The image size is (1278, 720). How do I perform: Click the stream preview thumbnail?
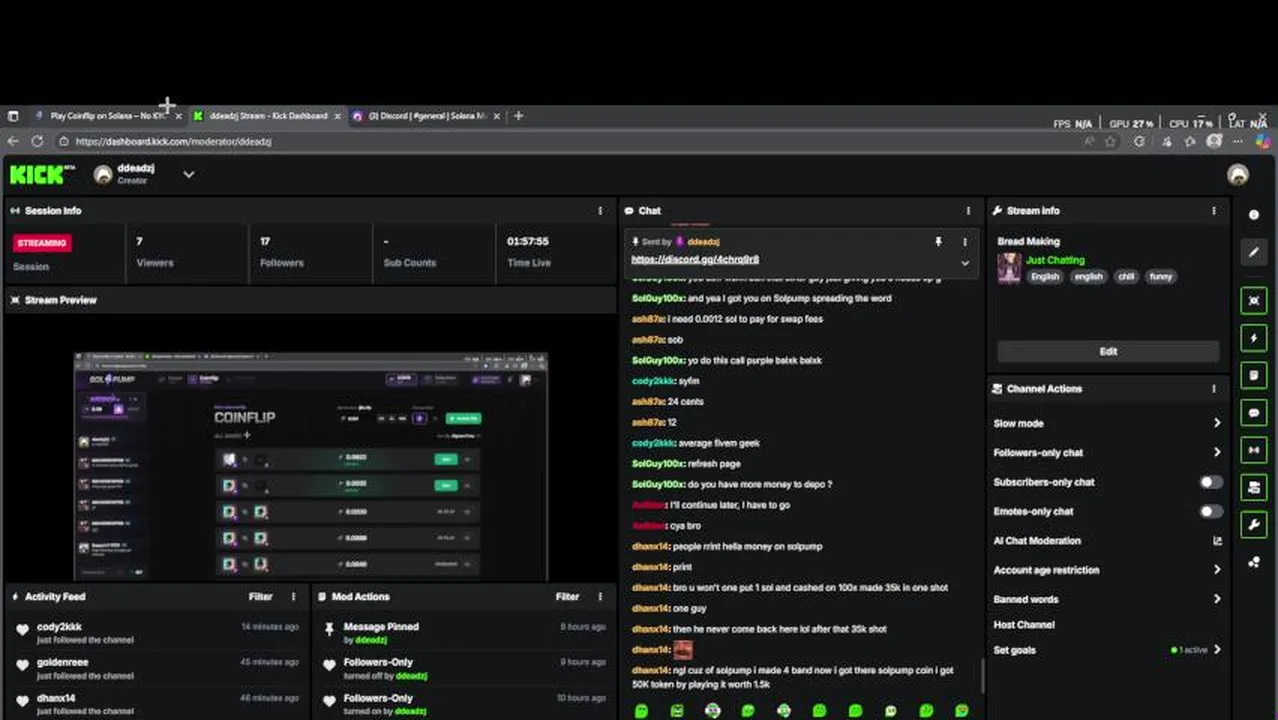tap(311, 466)
